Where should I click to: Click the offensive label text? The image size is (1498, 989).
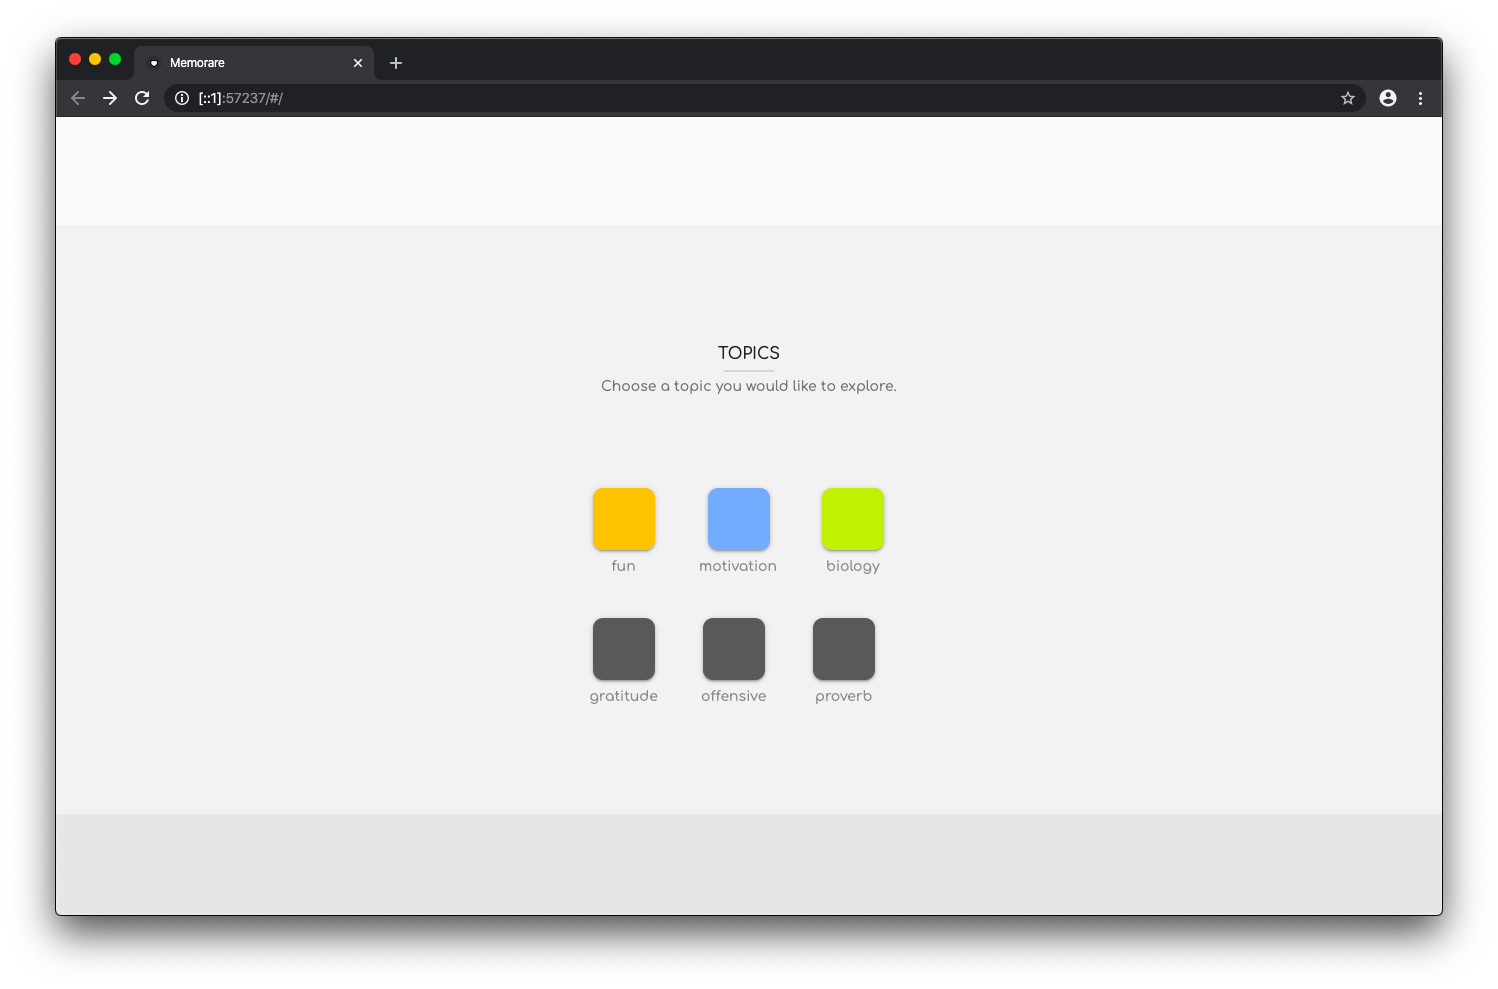click(x=734, y=696)
